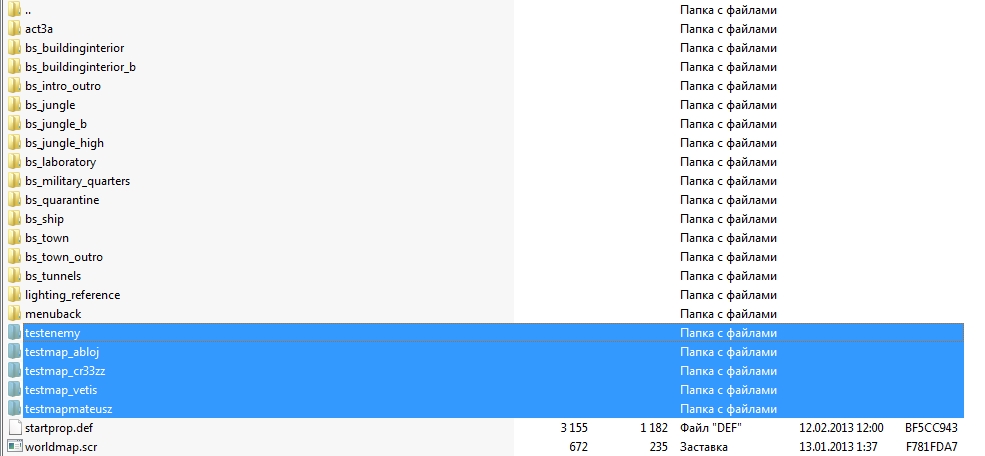Click the testenemy folder icon
This screenshot has height=456, width=985.
point(15,333)
